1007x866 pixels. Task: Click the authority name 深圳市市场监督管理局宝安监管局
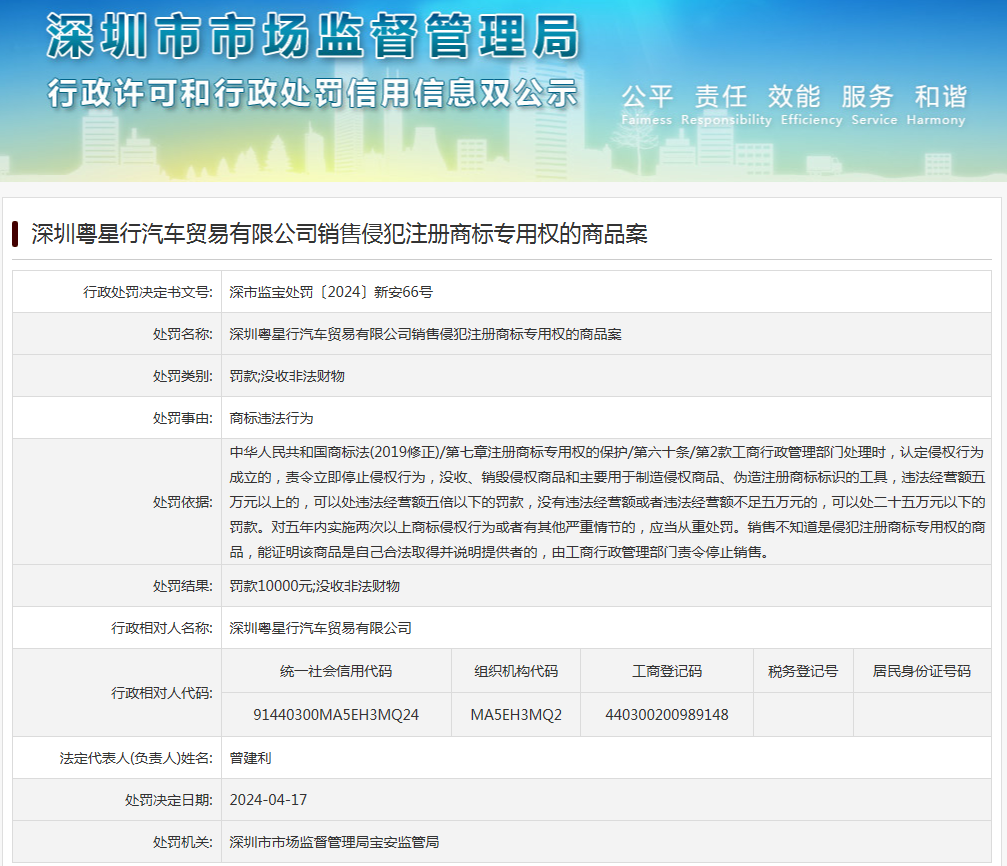tap(334, 842)
